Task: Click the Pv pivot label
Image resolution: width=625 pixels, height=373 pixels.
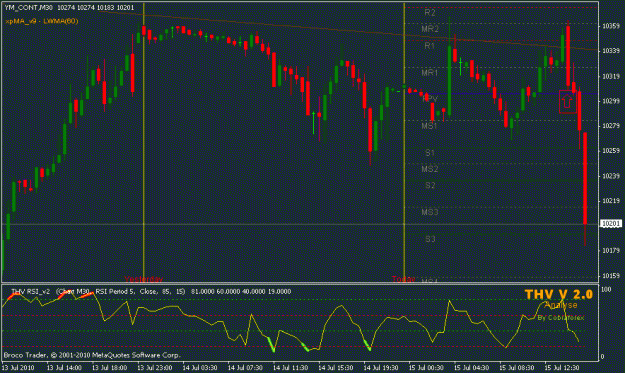Action: [430, 99]
